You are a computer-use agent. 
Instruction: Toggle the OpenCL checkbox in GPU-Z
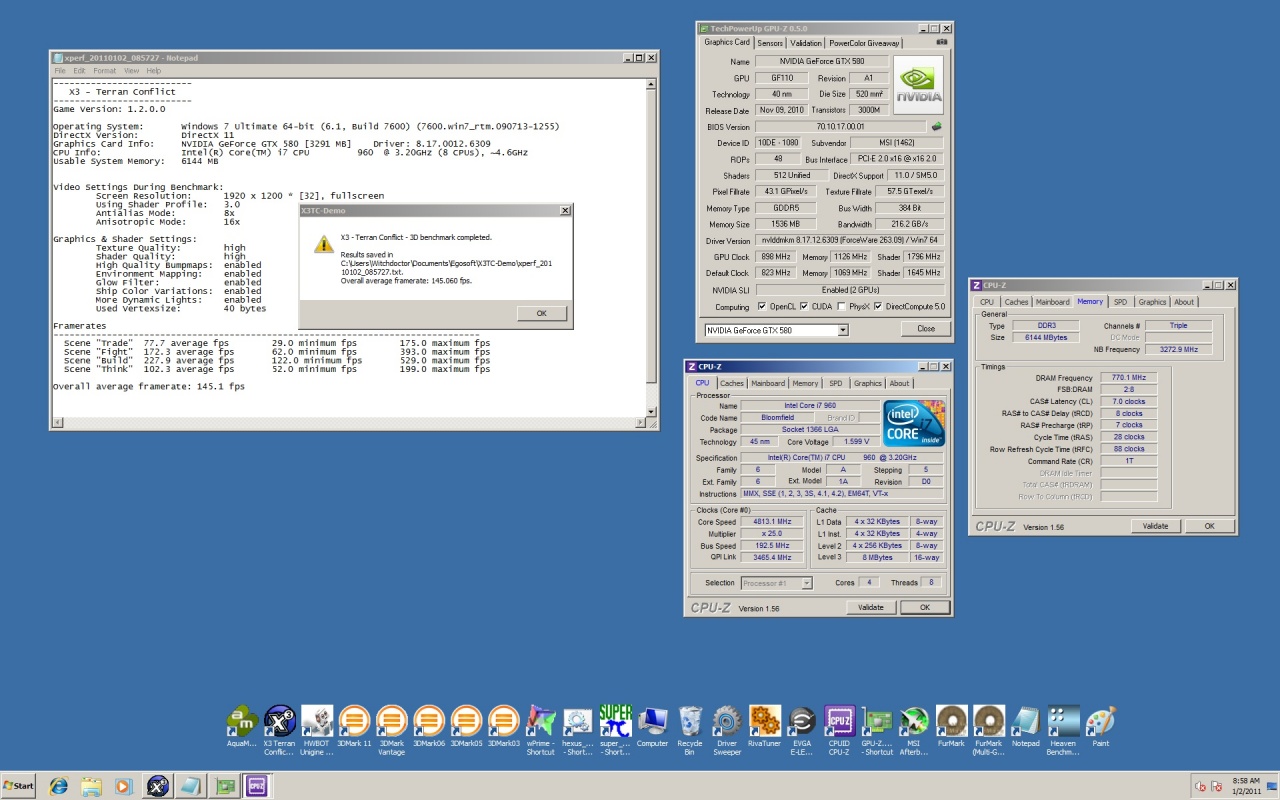pos(763,307)
